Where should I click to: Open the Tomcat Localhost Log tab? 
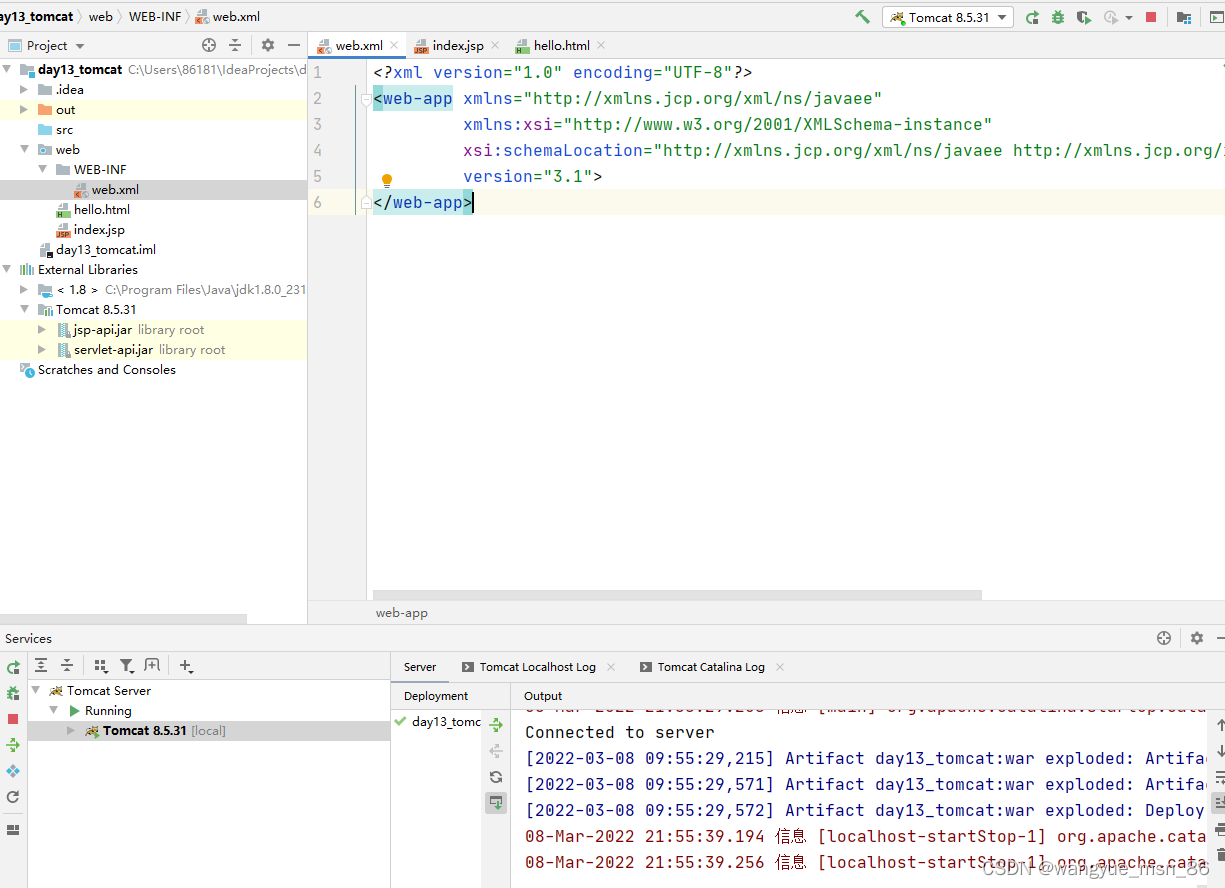tap(537, 667)
